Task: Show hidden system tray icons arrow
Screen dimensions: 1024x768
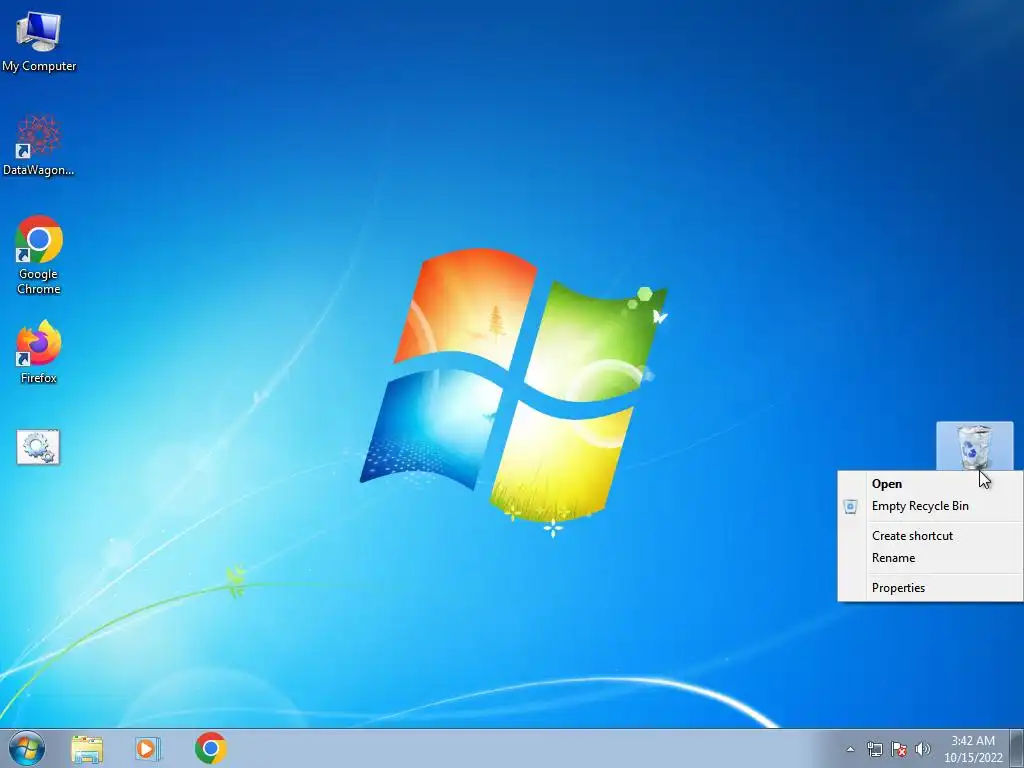Action: pyautogui.click(x=850, y=749)
